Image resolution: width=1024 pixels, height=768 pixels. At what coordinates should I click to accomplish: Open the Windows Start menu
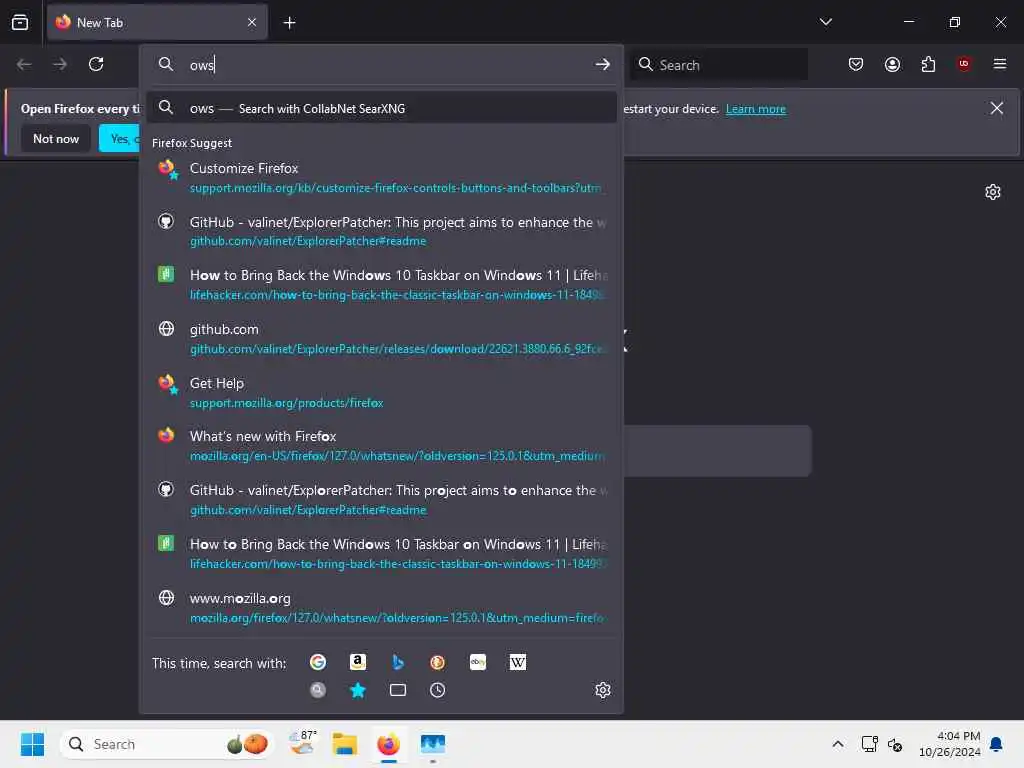click(x=32, y=744)
